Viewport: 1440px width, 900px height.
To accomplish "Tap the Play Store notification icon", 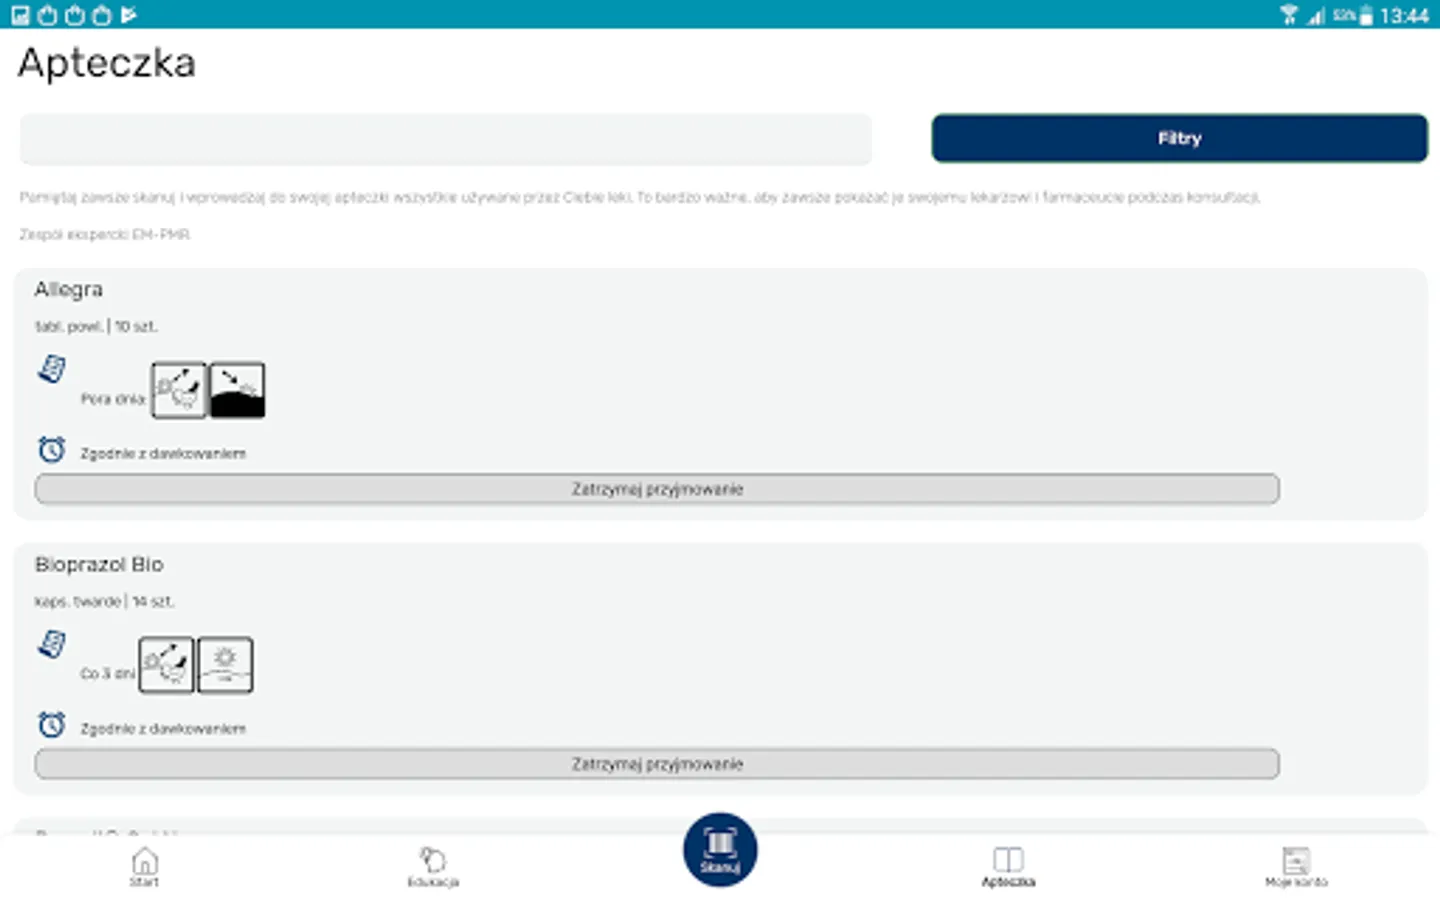I will (x=128, y=14).
